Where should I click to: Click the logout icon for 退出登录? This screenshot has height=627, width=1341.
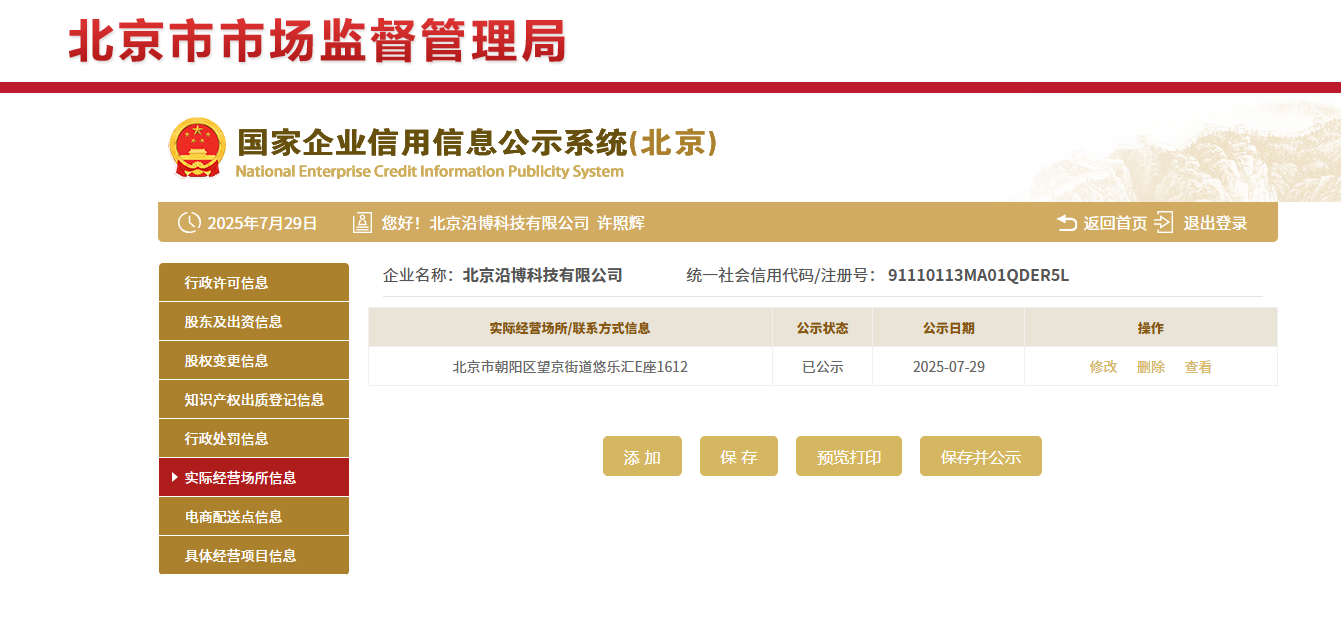(1164, 223)
